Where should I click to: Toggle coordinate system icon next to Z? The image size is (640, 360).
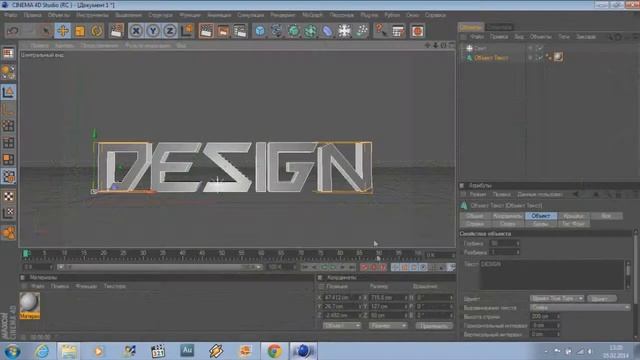click(187, 31)
